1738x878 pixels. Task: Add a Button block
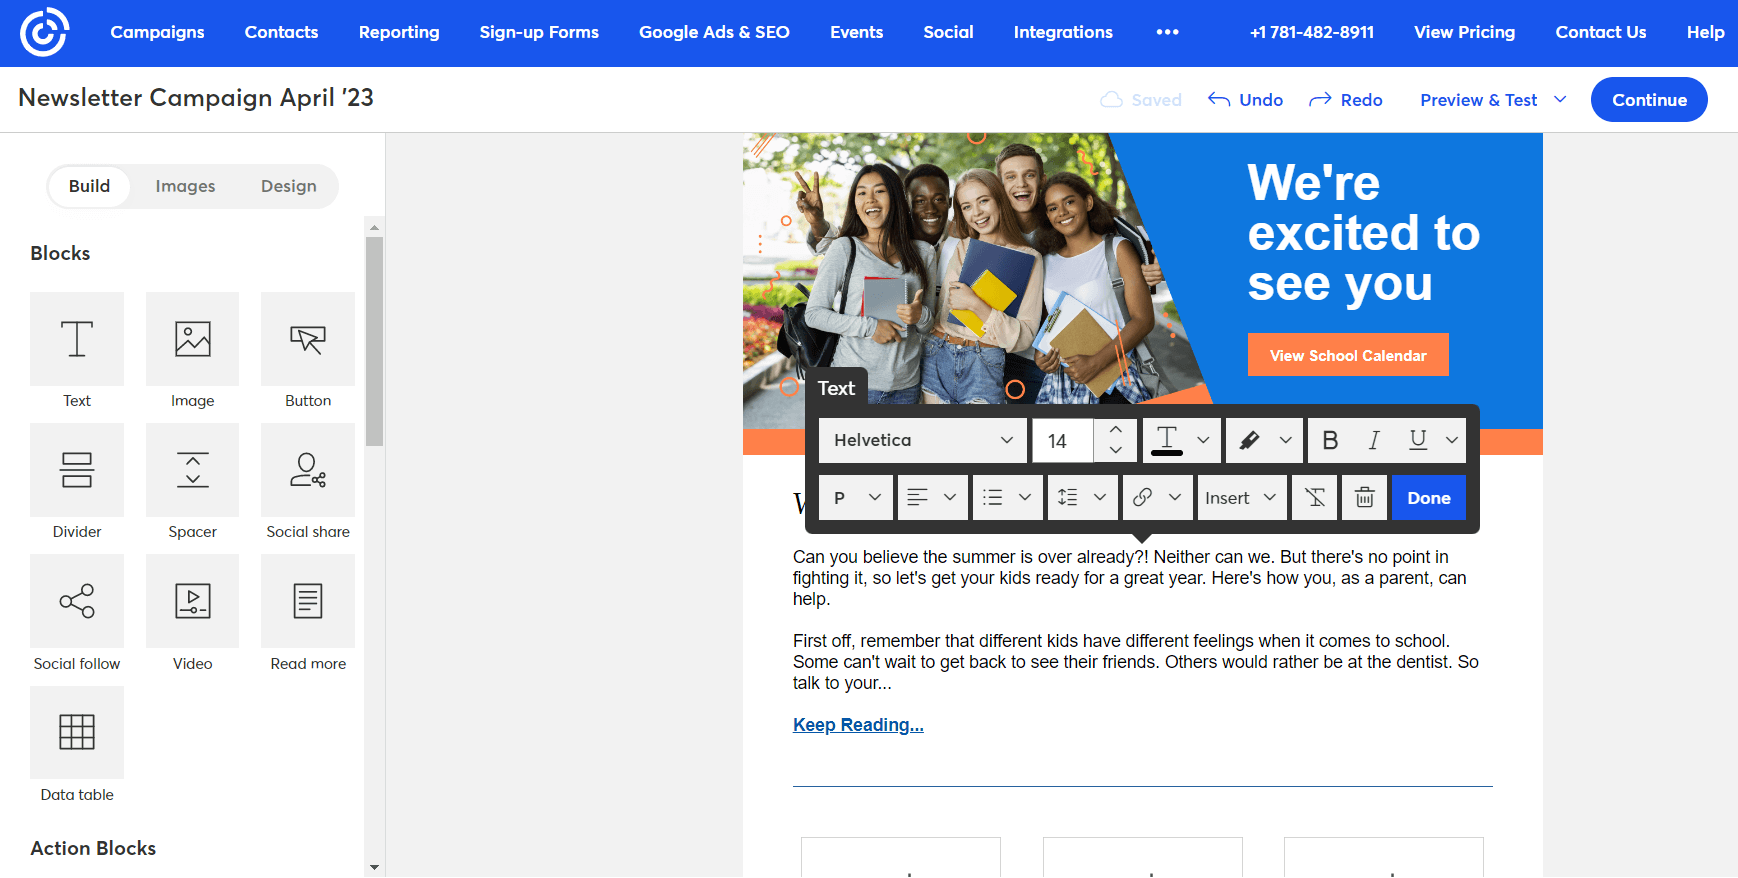308,339
